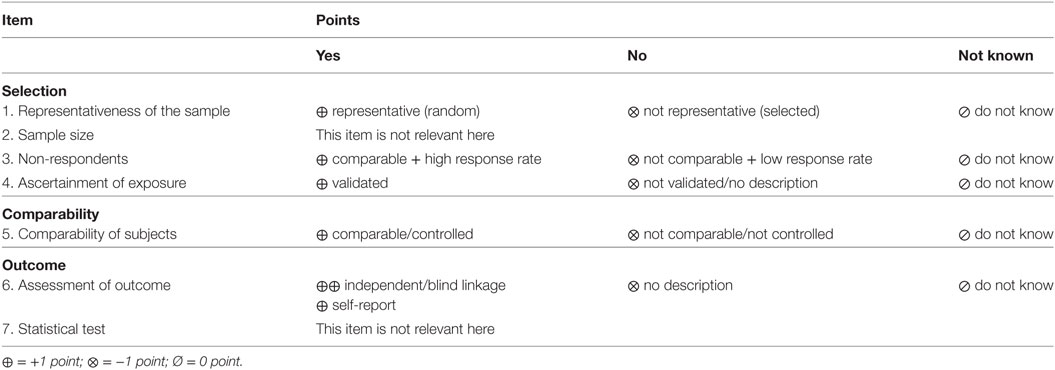The width and height of the screenshot is (1055, 370).
Task: Click plus icon beside comparable + high response rate
Action: tap(322, 159)
